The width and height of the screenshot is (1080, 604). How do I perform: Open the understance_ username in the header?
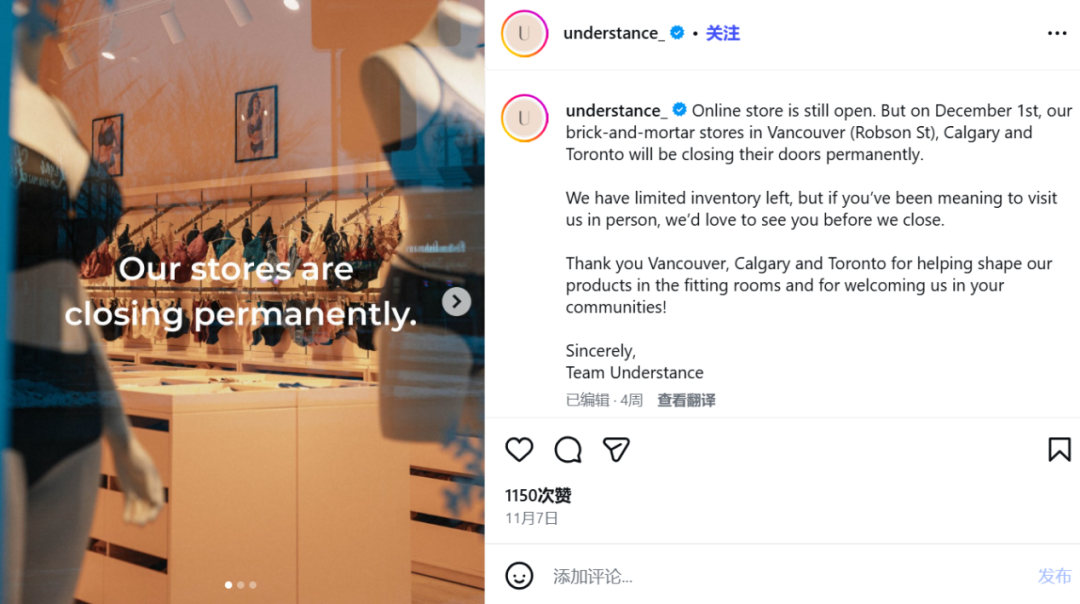tap(613, 33)
